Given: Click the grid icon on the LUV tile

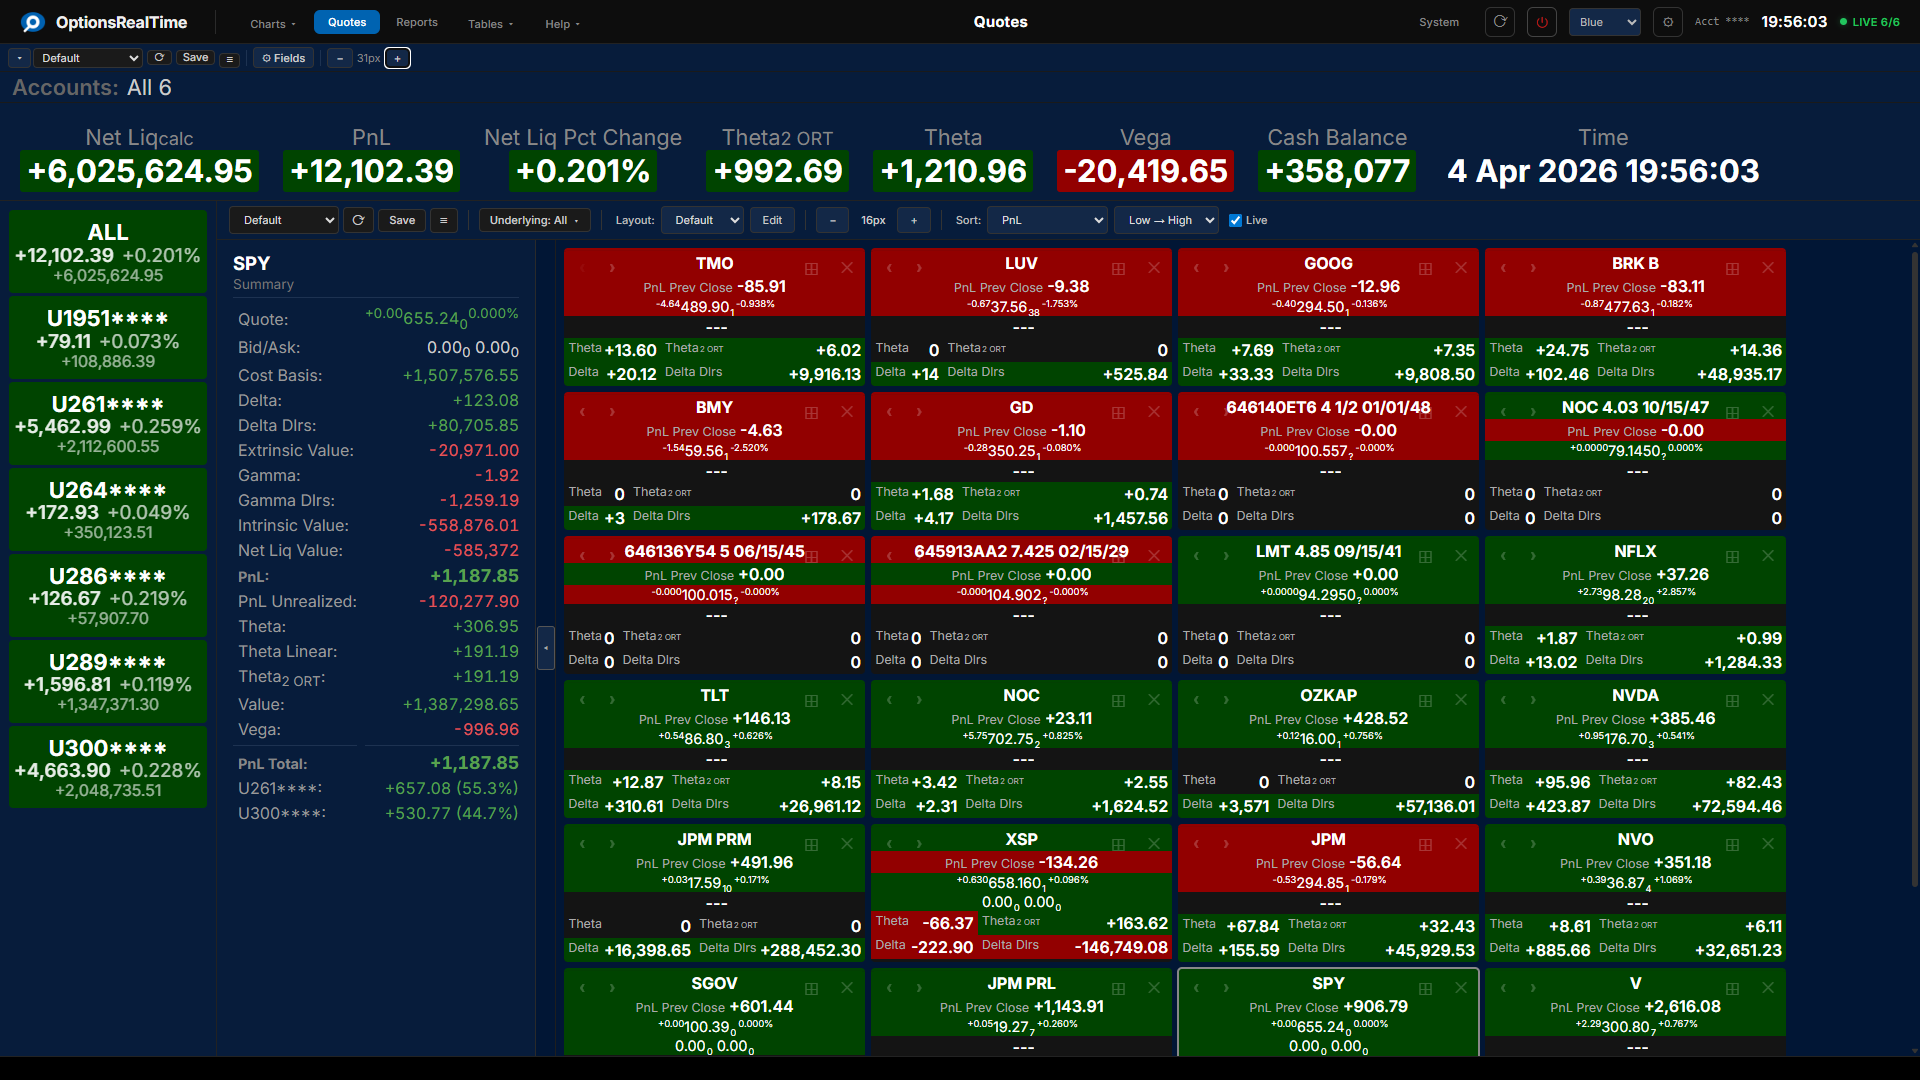Looking at the screenshot, I should pos(1119,268).
